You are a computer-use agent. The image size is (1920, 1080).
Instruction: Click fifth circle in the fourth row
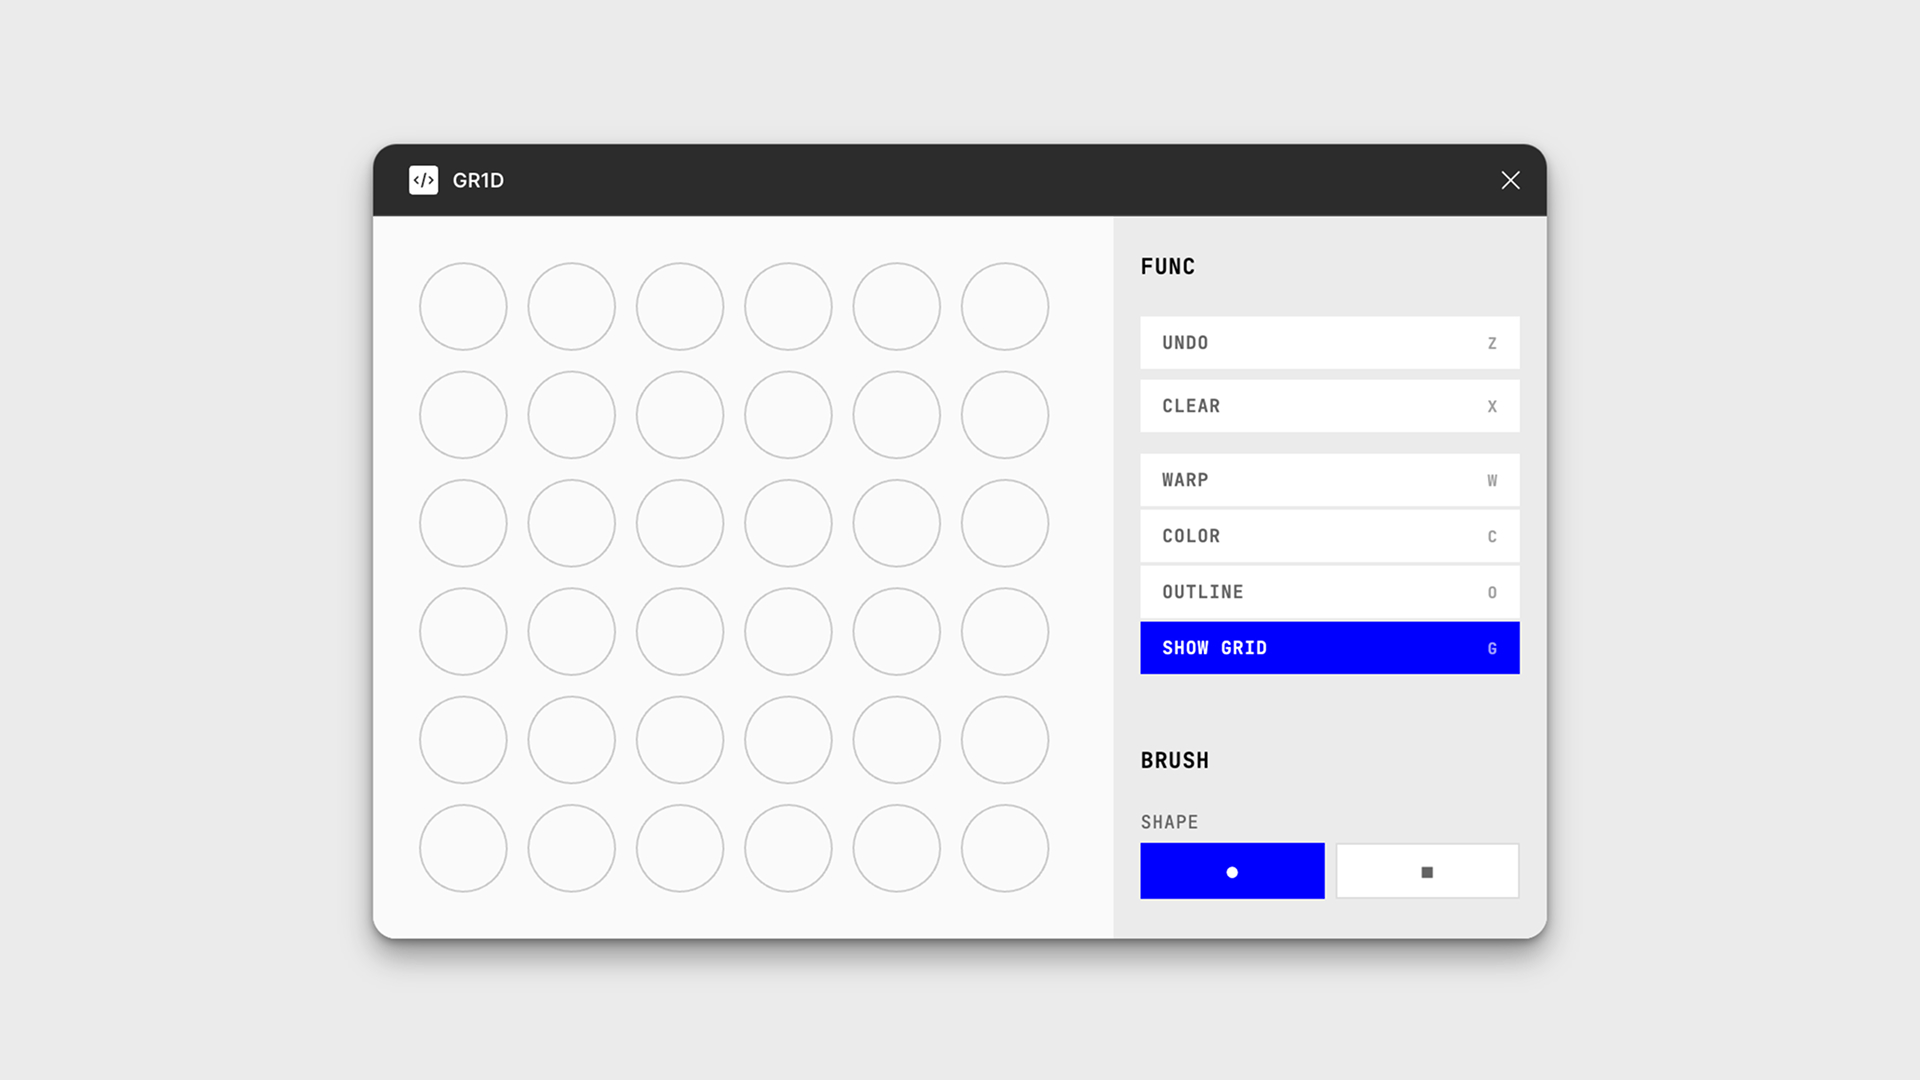coord(896,632)
